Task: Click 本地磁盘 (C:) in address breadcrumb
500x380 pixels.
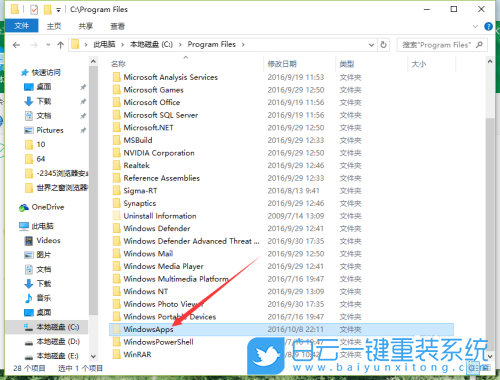Action: 151,44
